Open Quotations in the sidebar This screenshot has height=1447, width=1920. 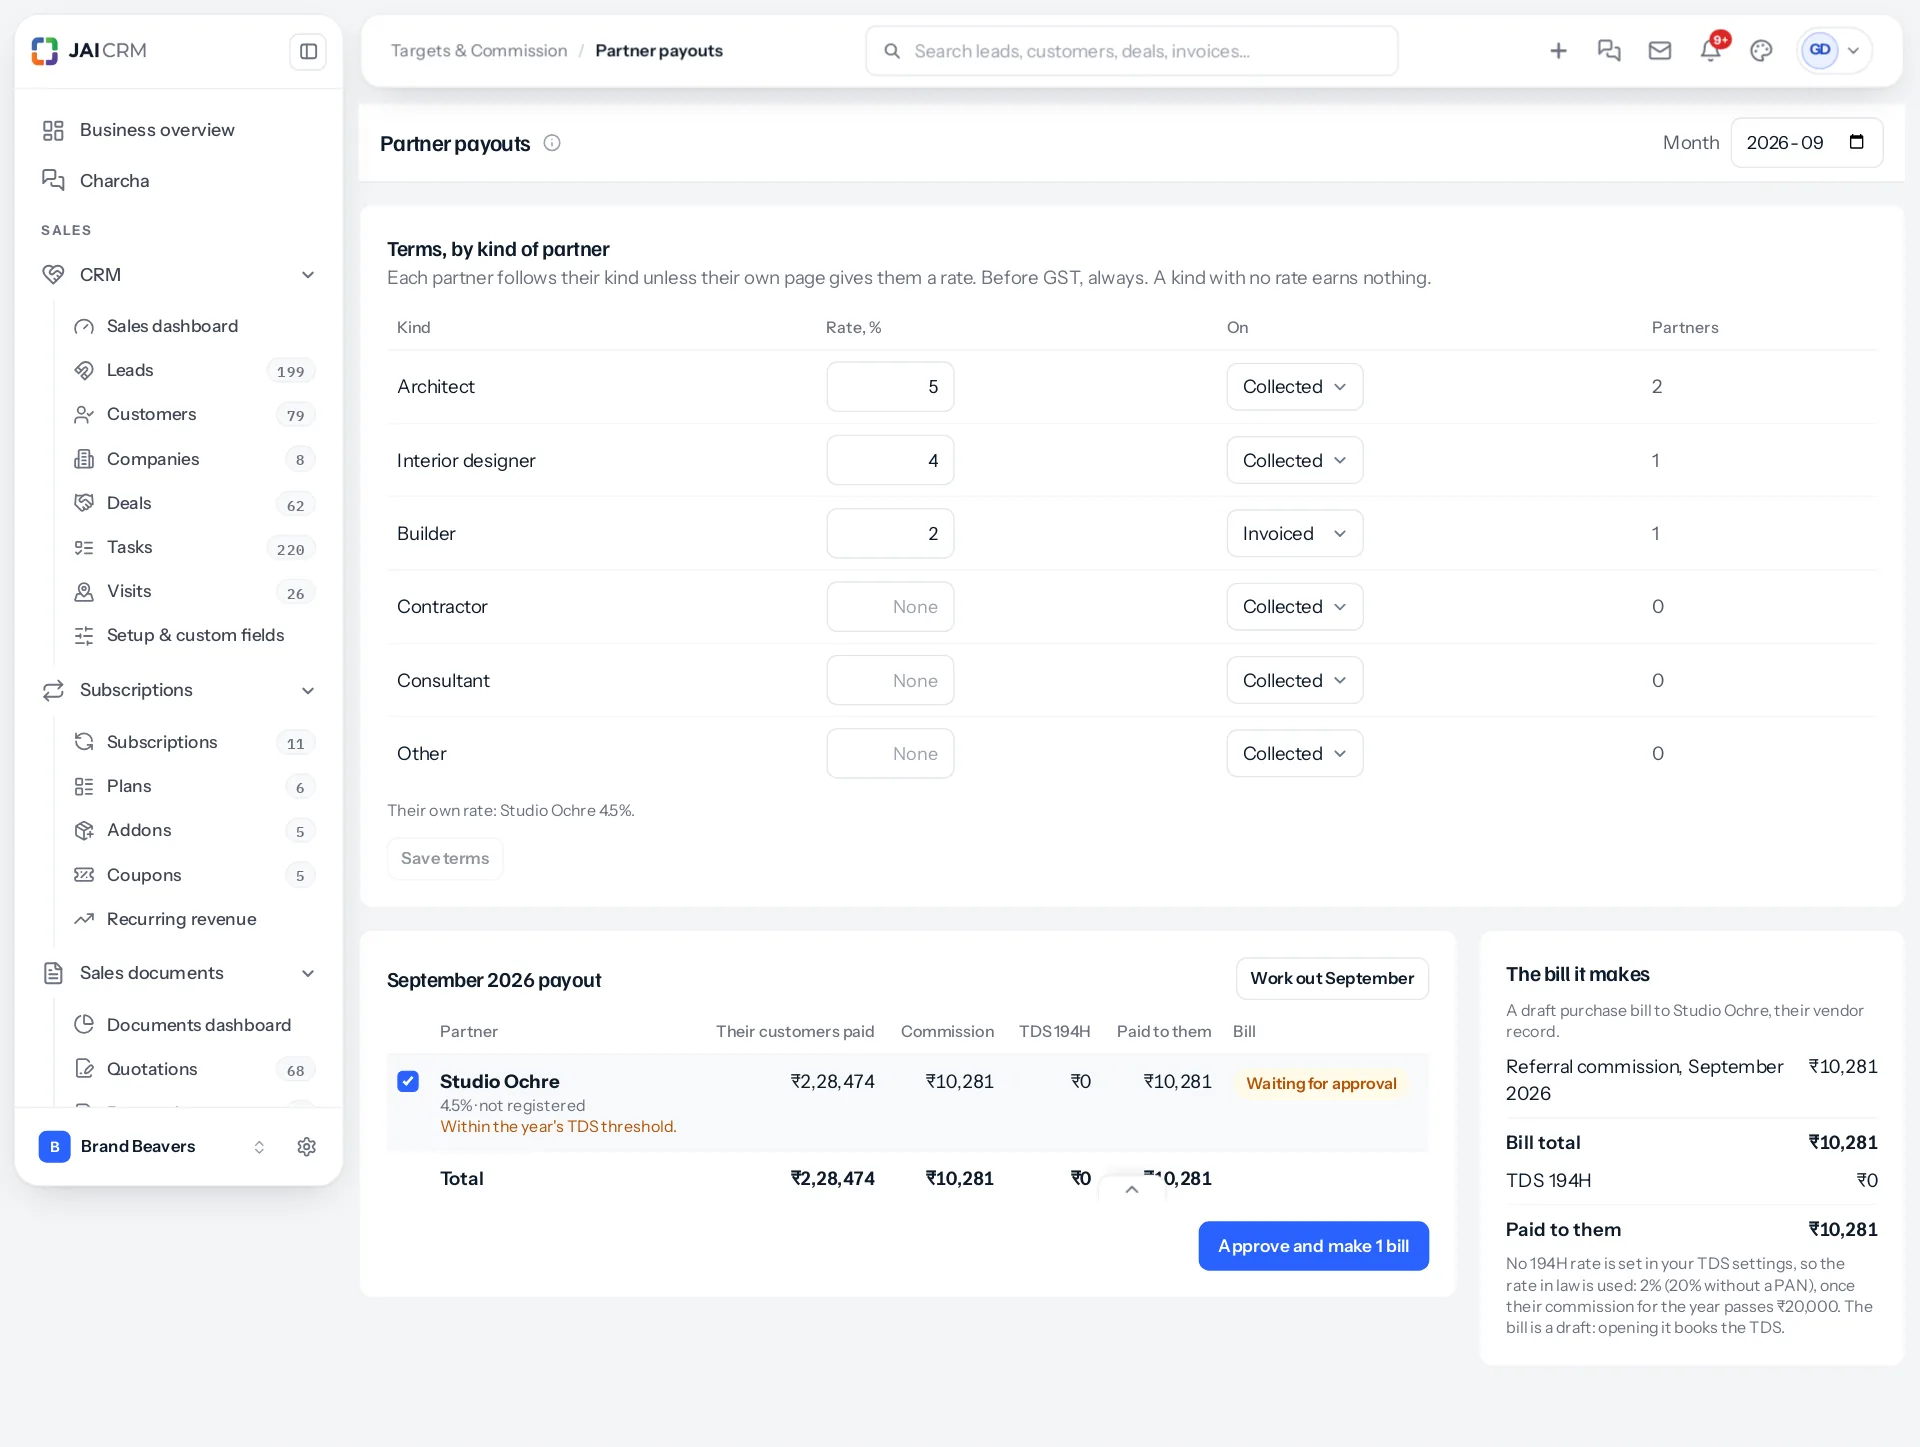coord(193,1070)
